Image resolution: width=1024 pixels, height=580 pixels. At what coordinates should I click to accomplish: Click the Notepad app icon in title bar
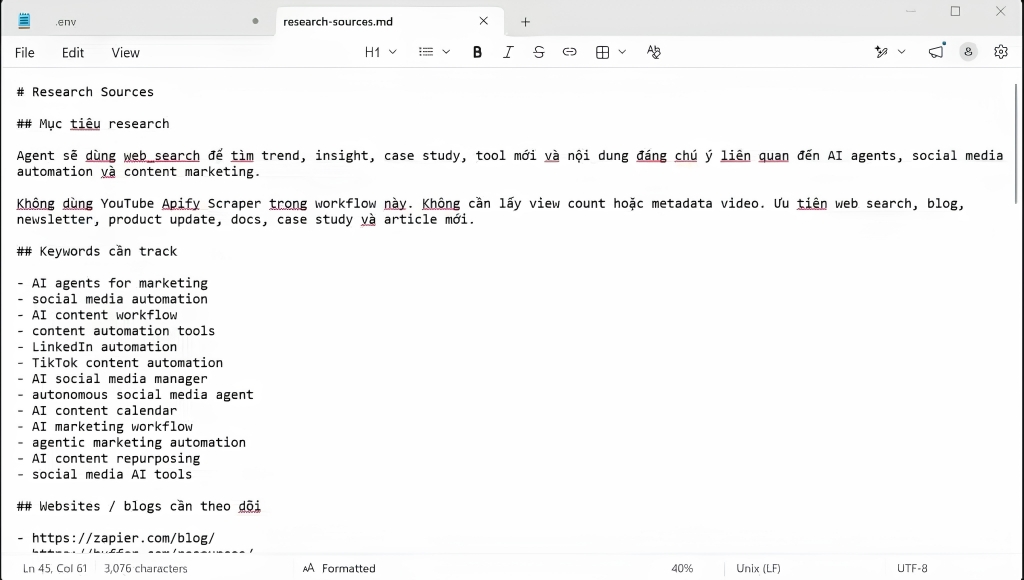point(24,21)
